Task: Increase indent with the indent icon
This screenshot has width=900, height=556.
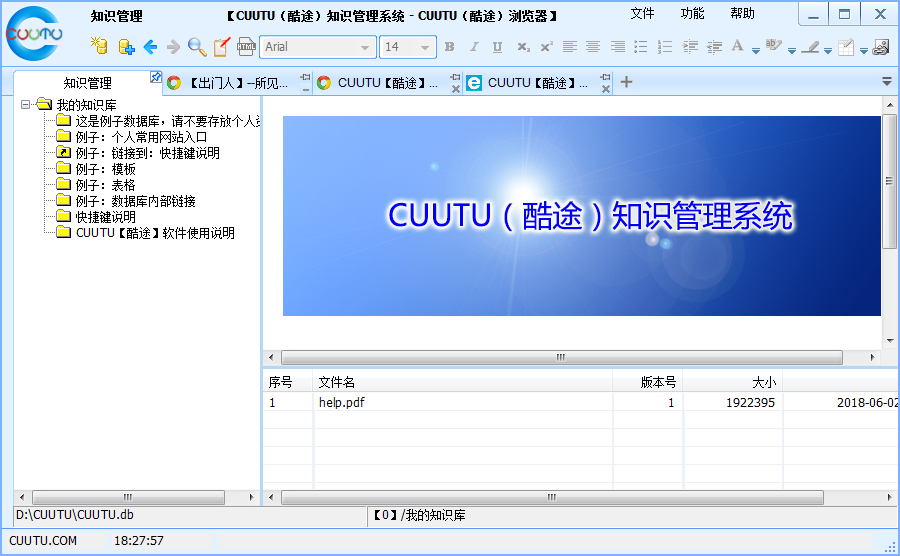Action: pyautogui.click(x=690, y=47)
